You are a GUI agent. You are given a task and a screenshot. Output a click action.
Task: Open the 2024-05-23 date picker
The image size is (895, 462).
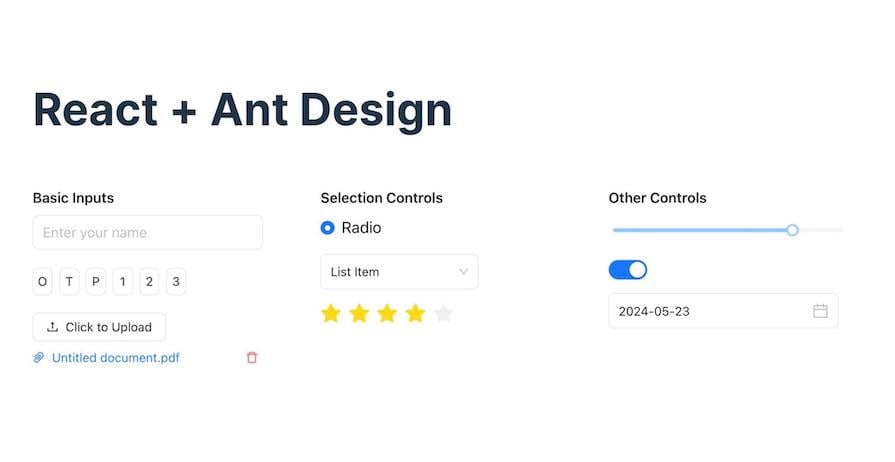coord(723,311)
